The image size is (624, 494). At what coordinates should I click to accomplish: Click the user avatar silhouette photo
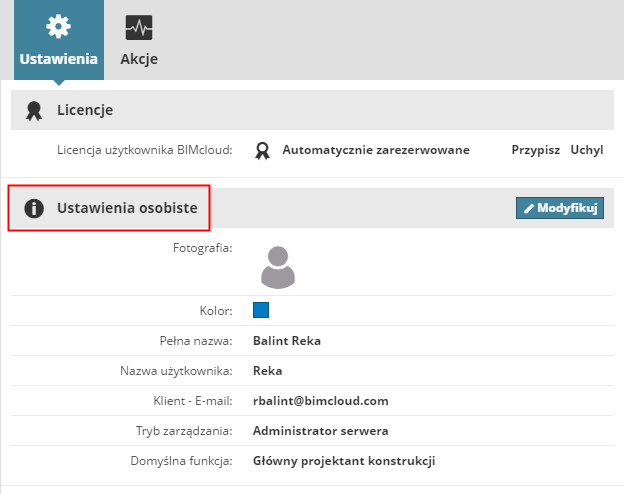(x=277, y=265)
